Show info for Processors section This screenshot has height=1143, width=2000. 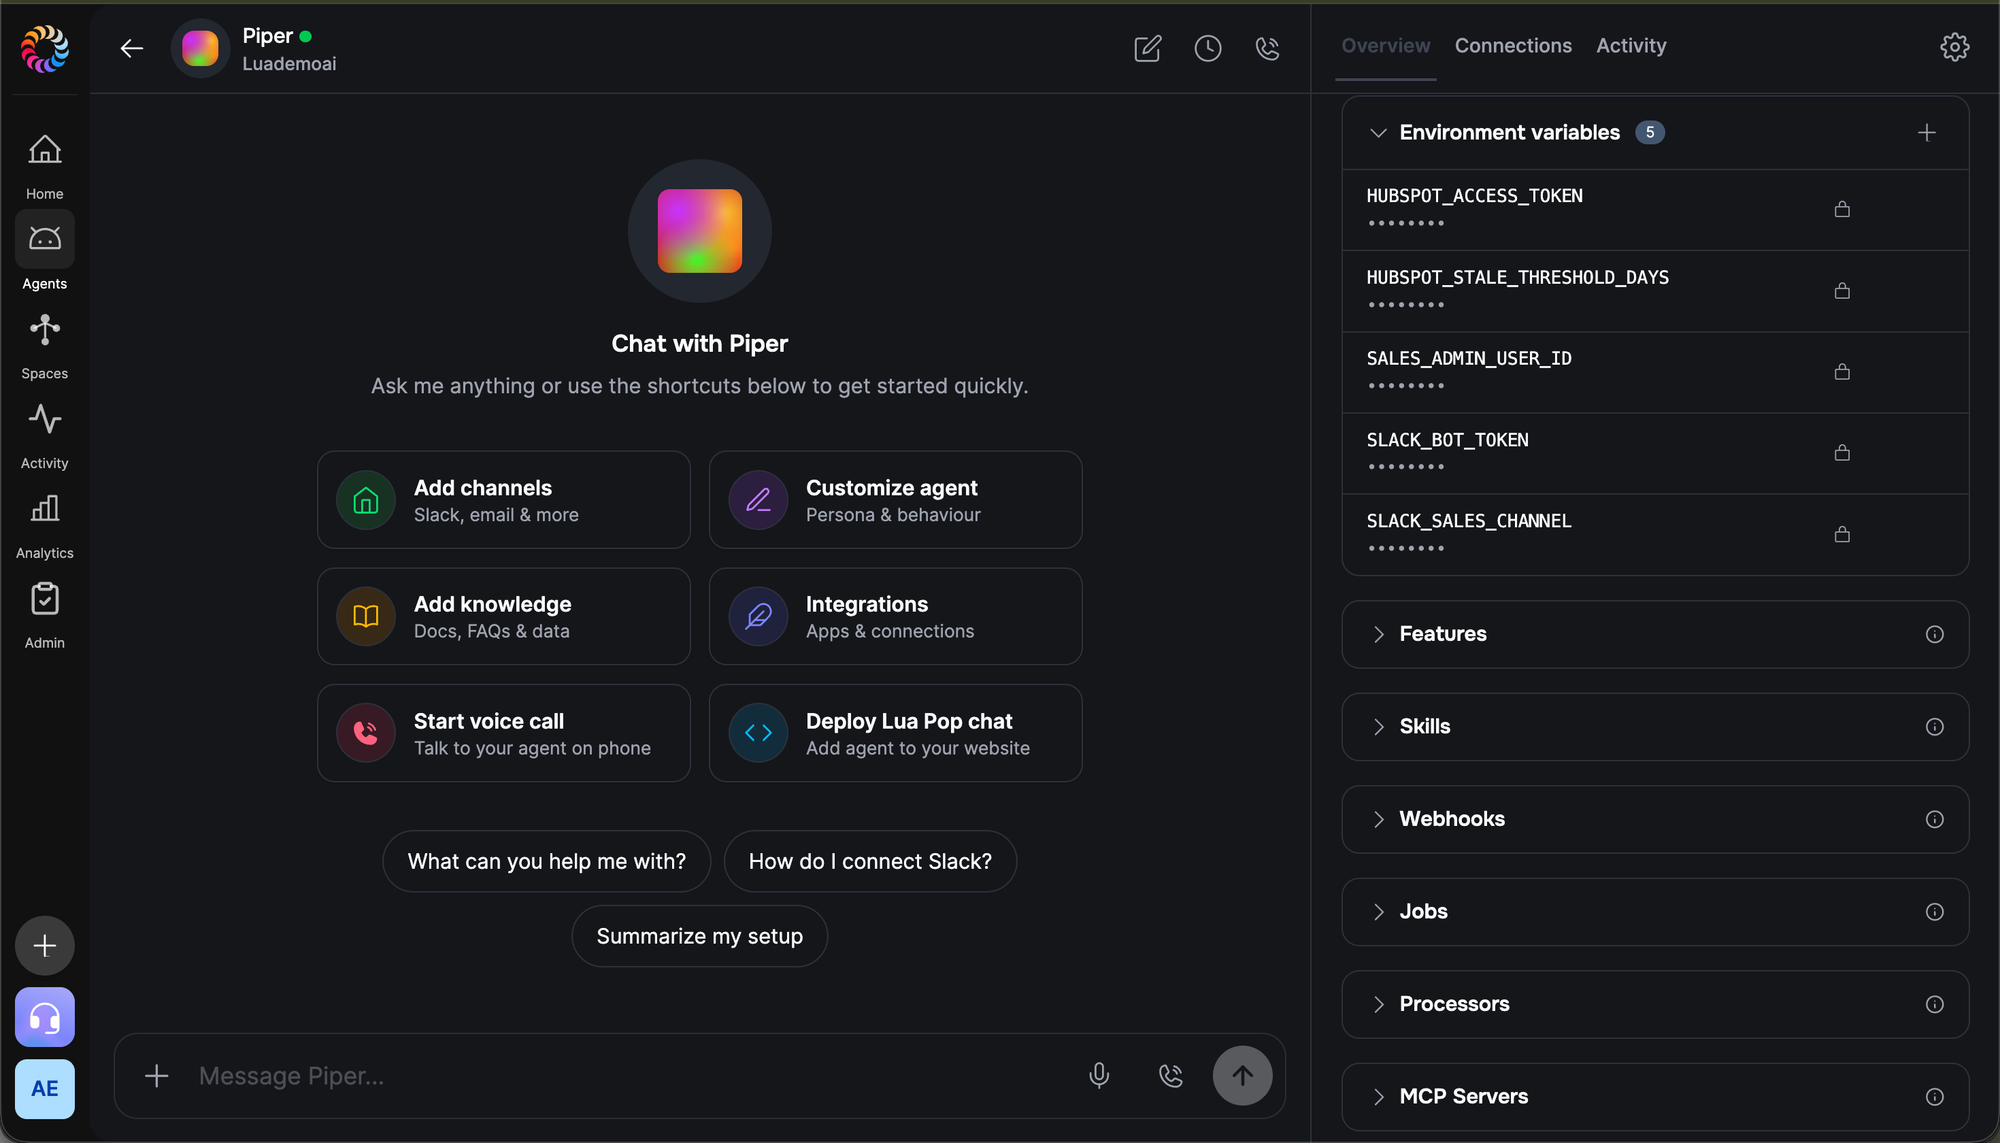coord(1934,1004)
